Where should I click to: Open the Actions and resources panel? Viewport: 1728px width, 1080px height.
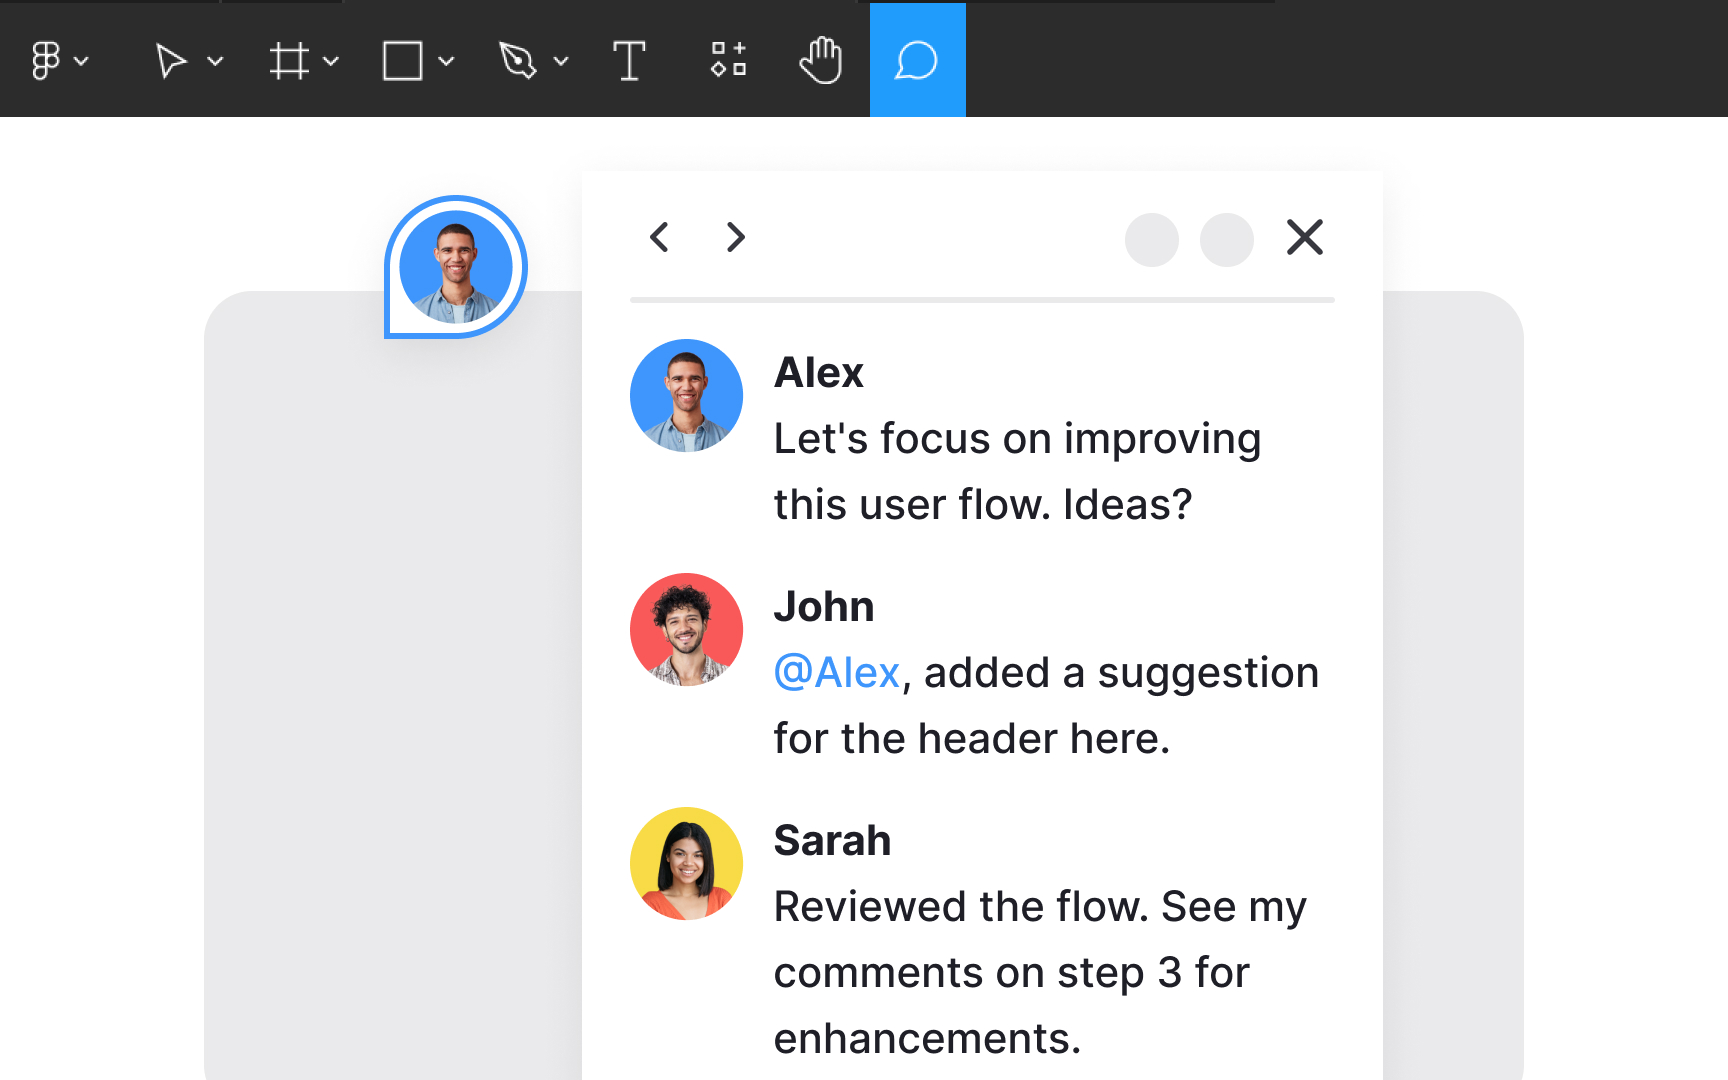tap(728, 60)
